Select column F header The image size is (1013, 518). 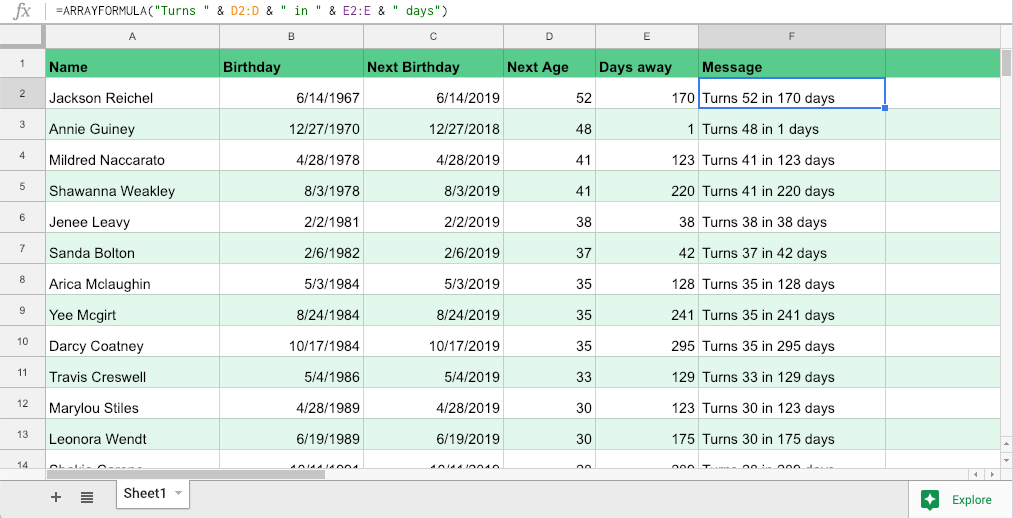pos(791,37)
